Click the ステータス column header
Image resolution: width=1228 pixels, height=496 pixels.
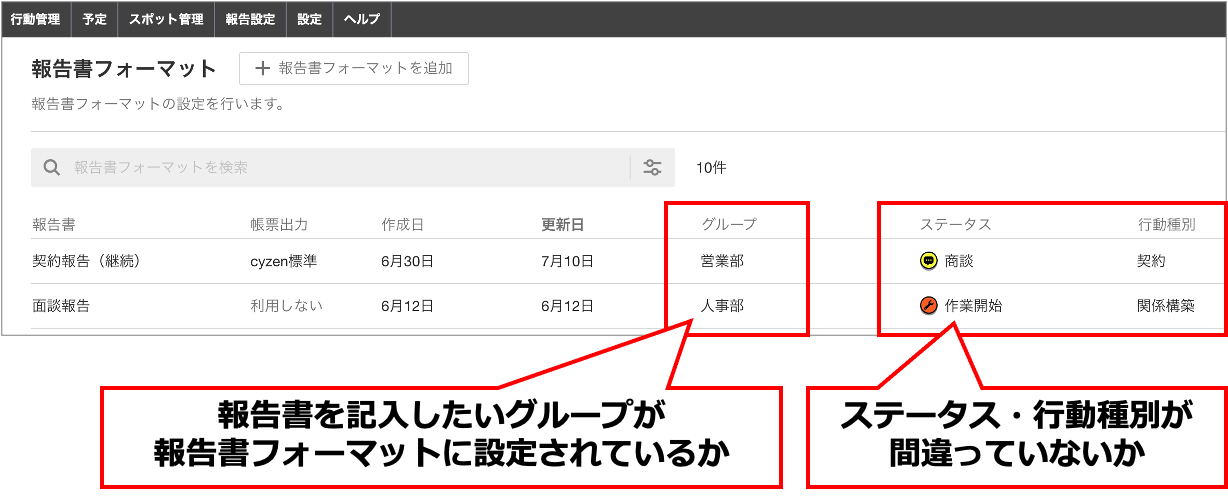pyautogui.click(x=955, y=224)
